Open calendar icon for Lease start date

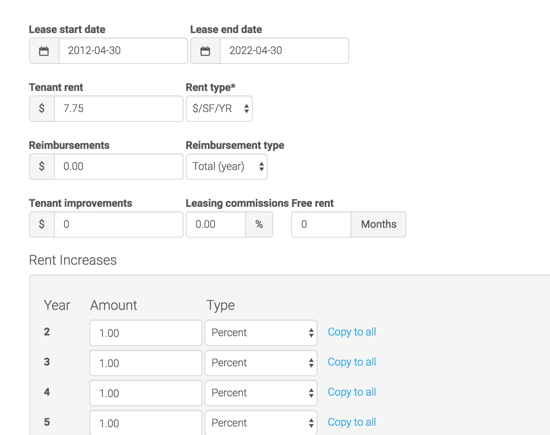coord(44,51)
